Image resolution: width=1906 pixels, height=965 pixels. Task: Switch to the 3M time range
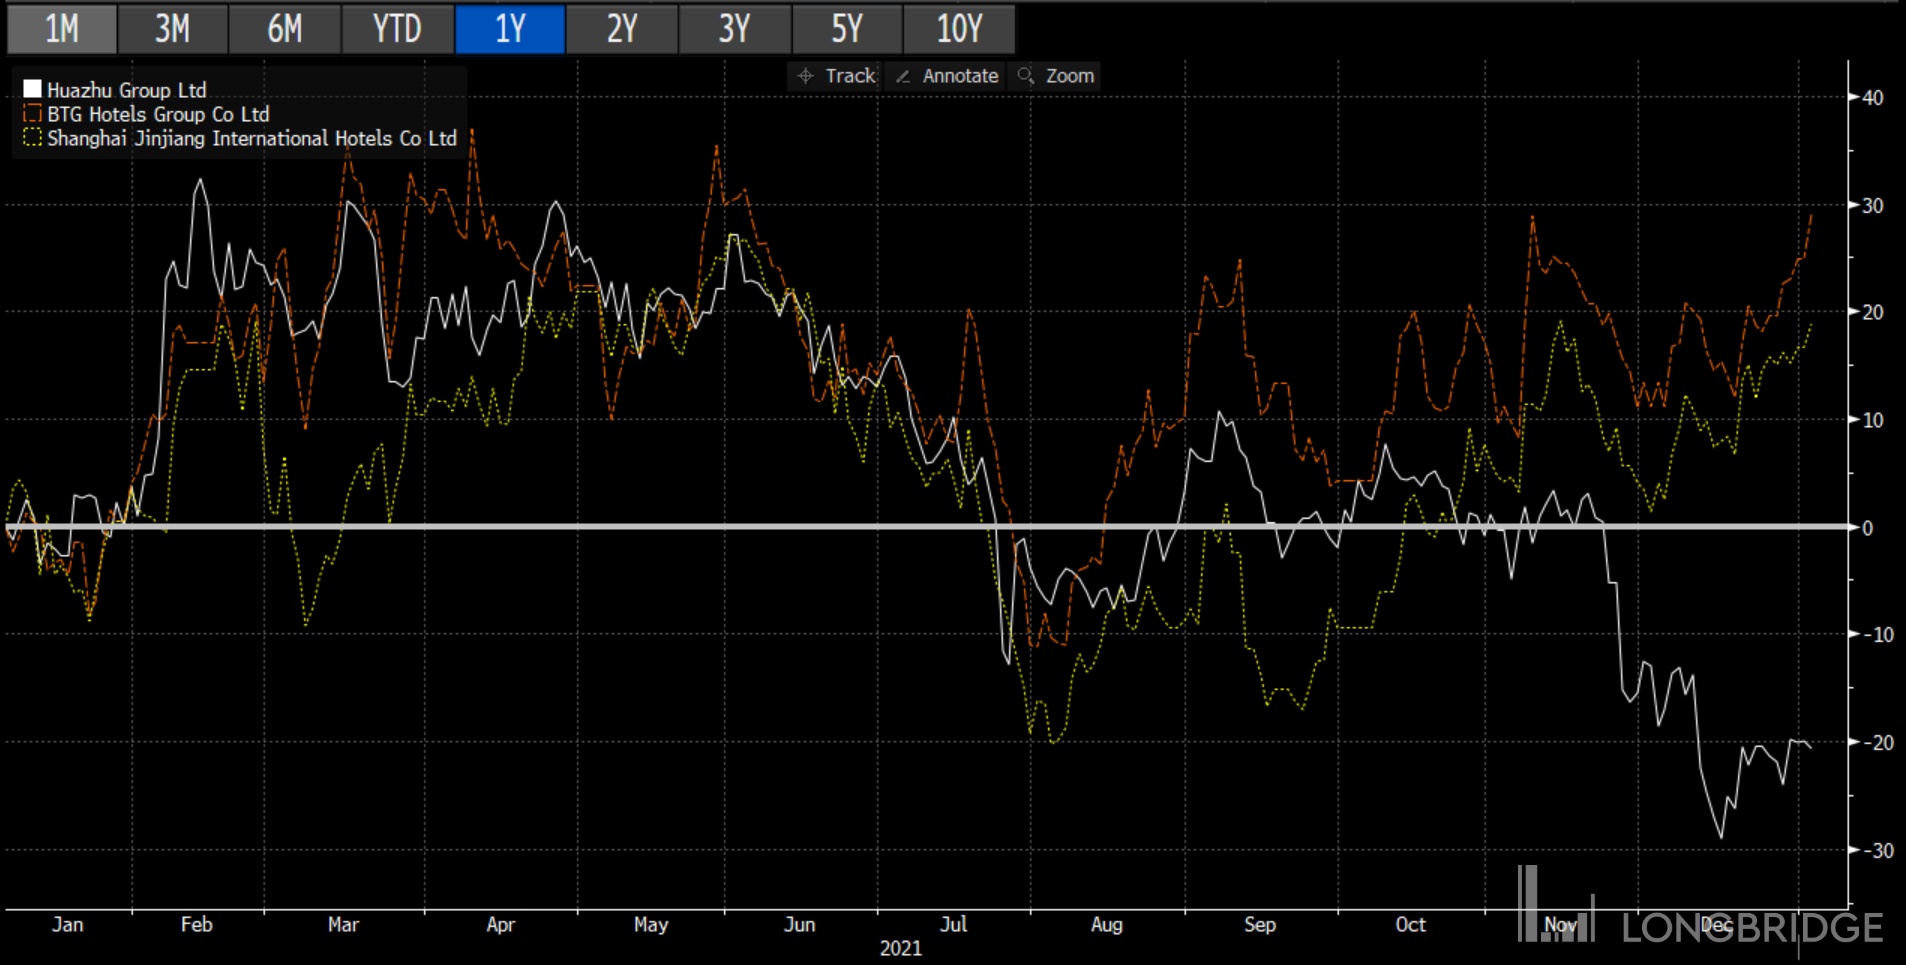(x=172, y=29)
